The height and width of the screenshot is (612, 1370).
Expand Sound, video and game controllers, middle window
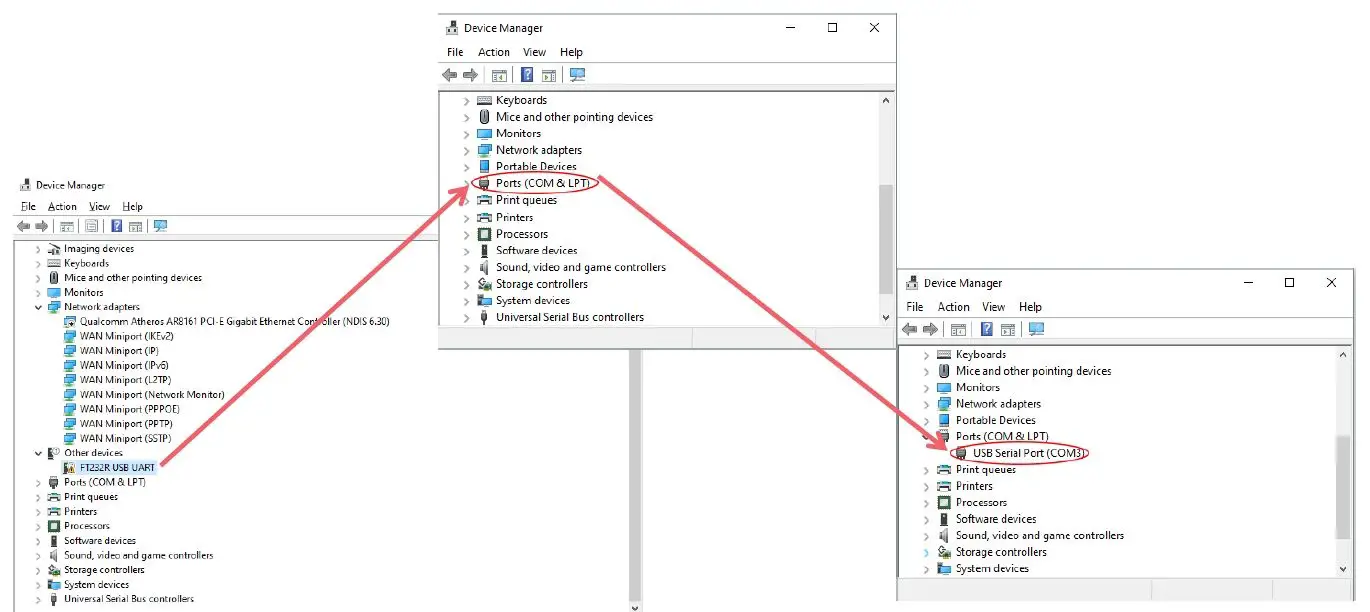[466, 267]
